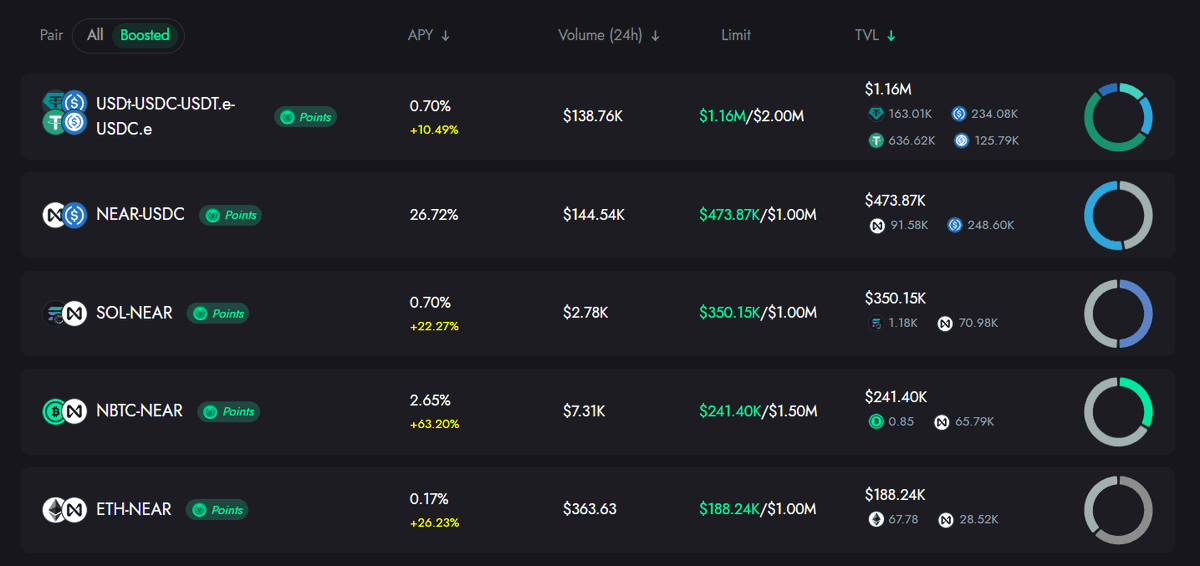Click the SOL-NEAR pair token icon

click(x=65, y=313)
